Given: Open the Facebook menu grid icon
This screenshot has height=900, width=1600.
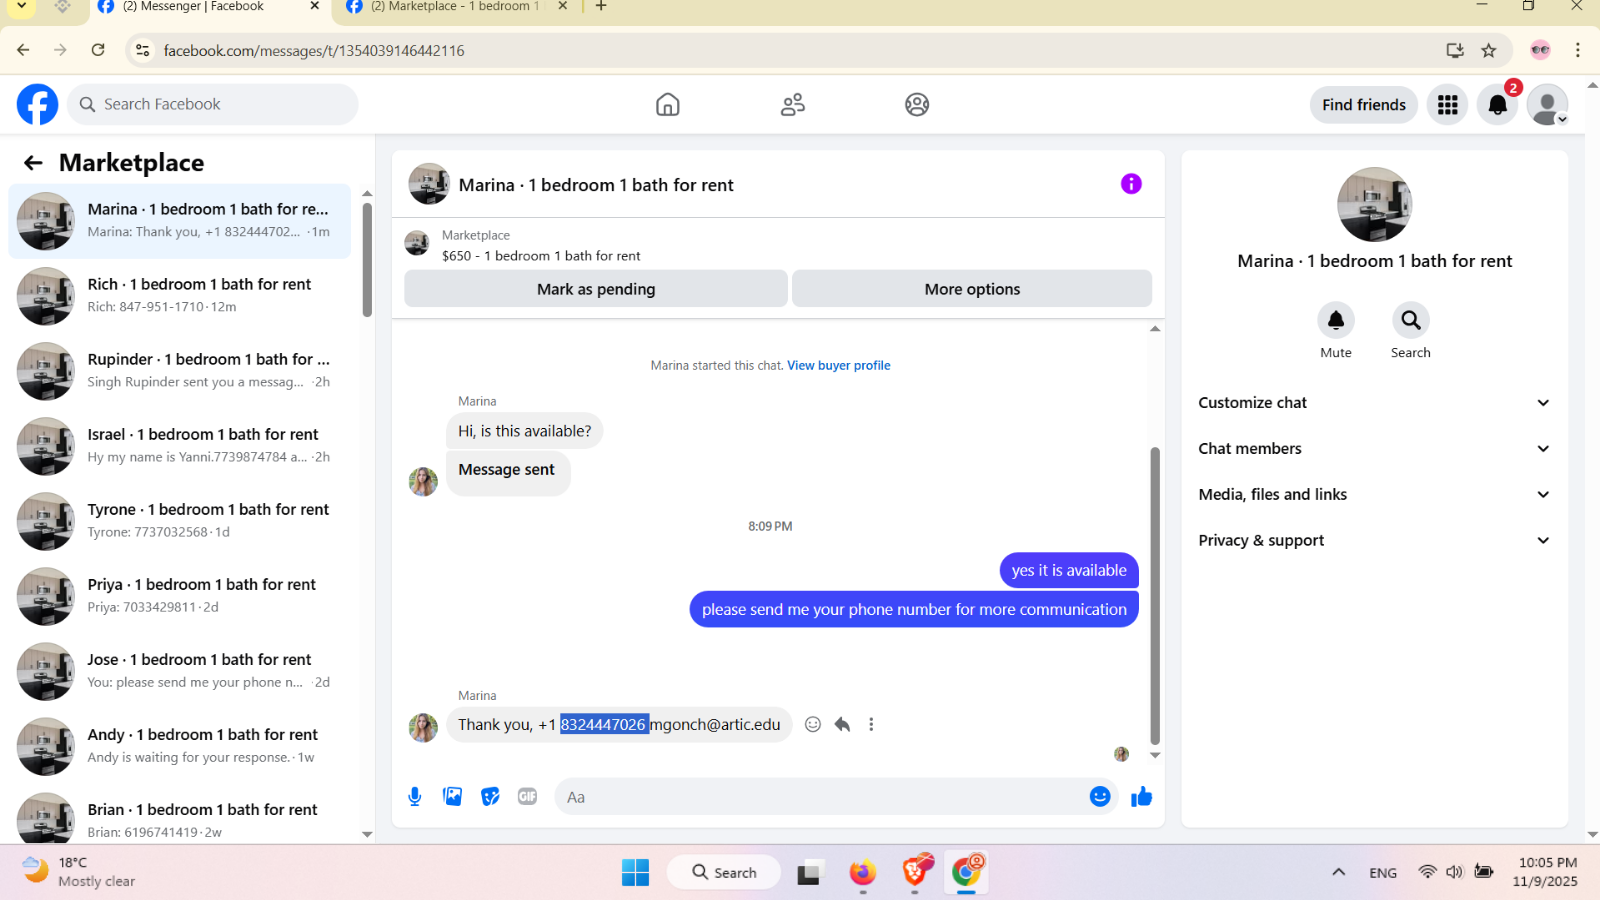Looking at the screenshot, I should coord(1448,105).
